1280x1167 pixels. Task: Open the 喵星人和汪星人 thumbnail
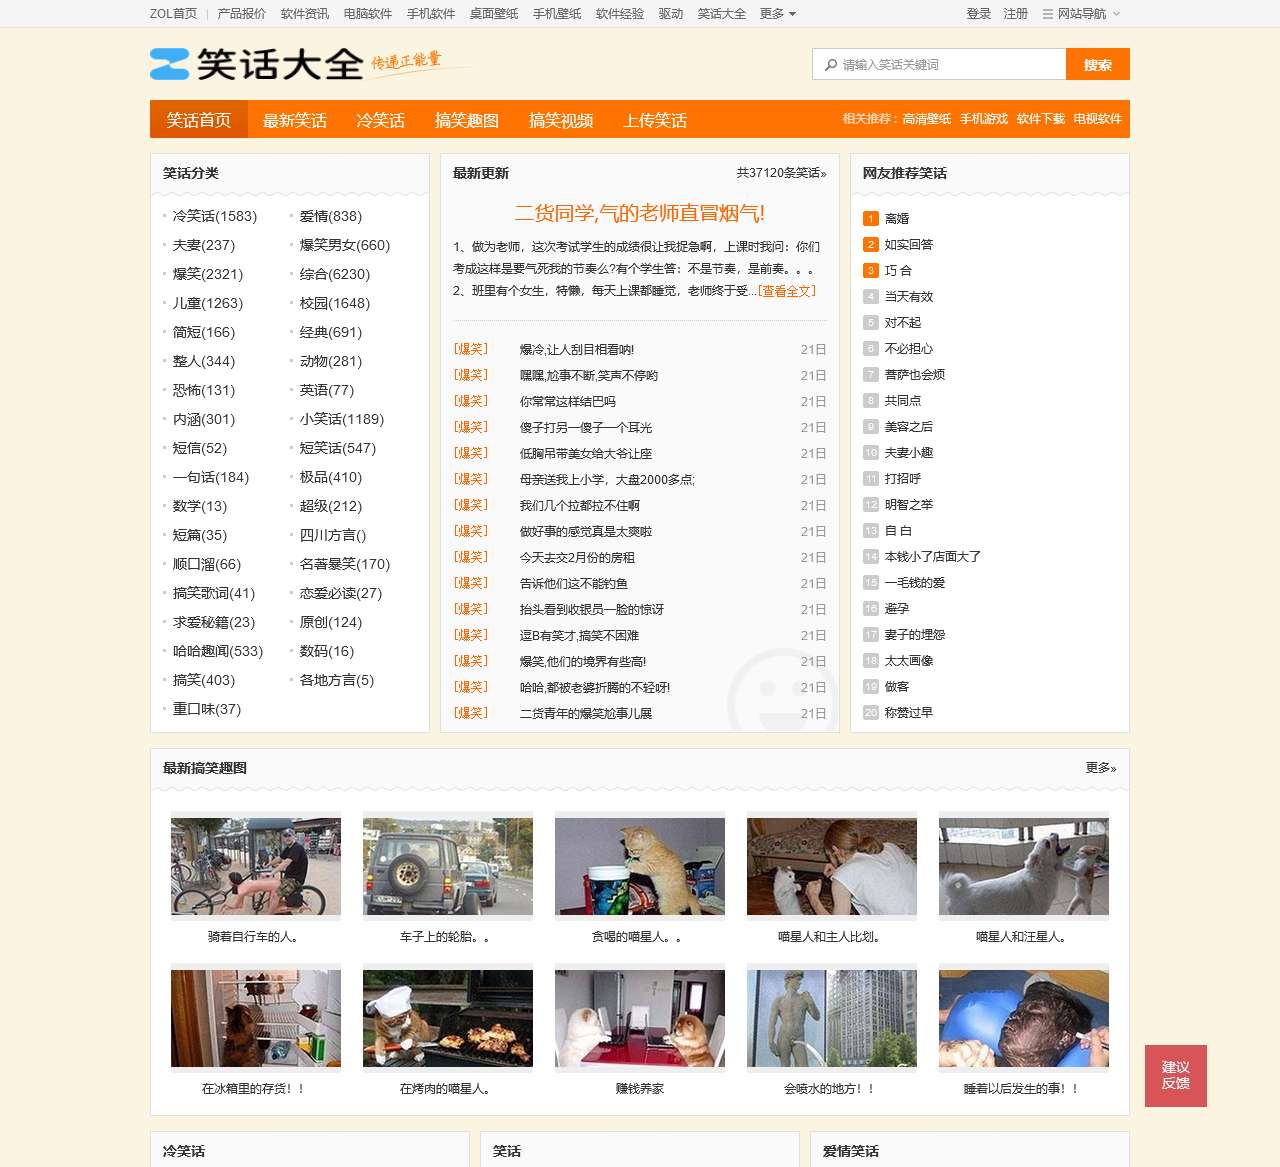[x=1024, y=866]
